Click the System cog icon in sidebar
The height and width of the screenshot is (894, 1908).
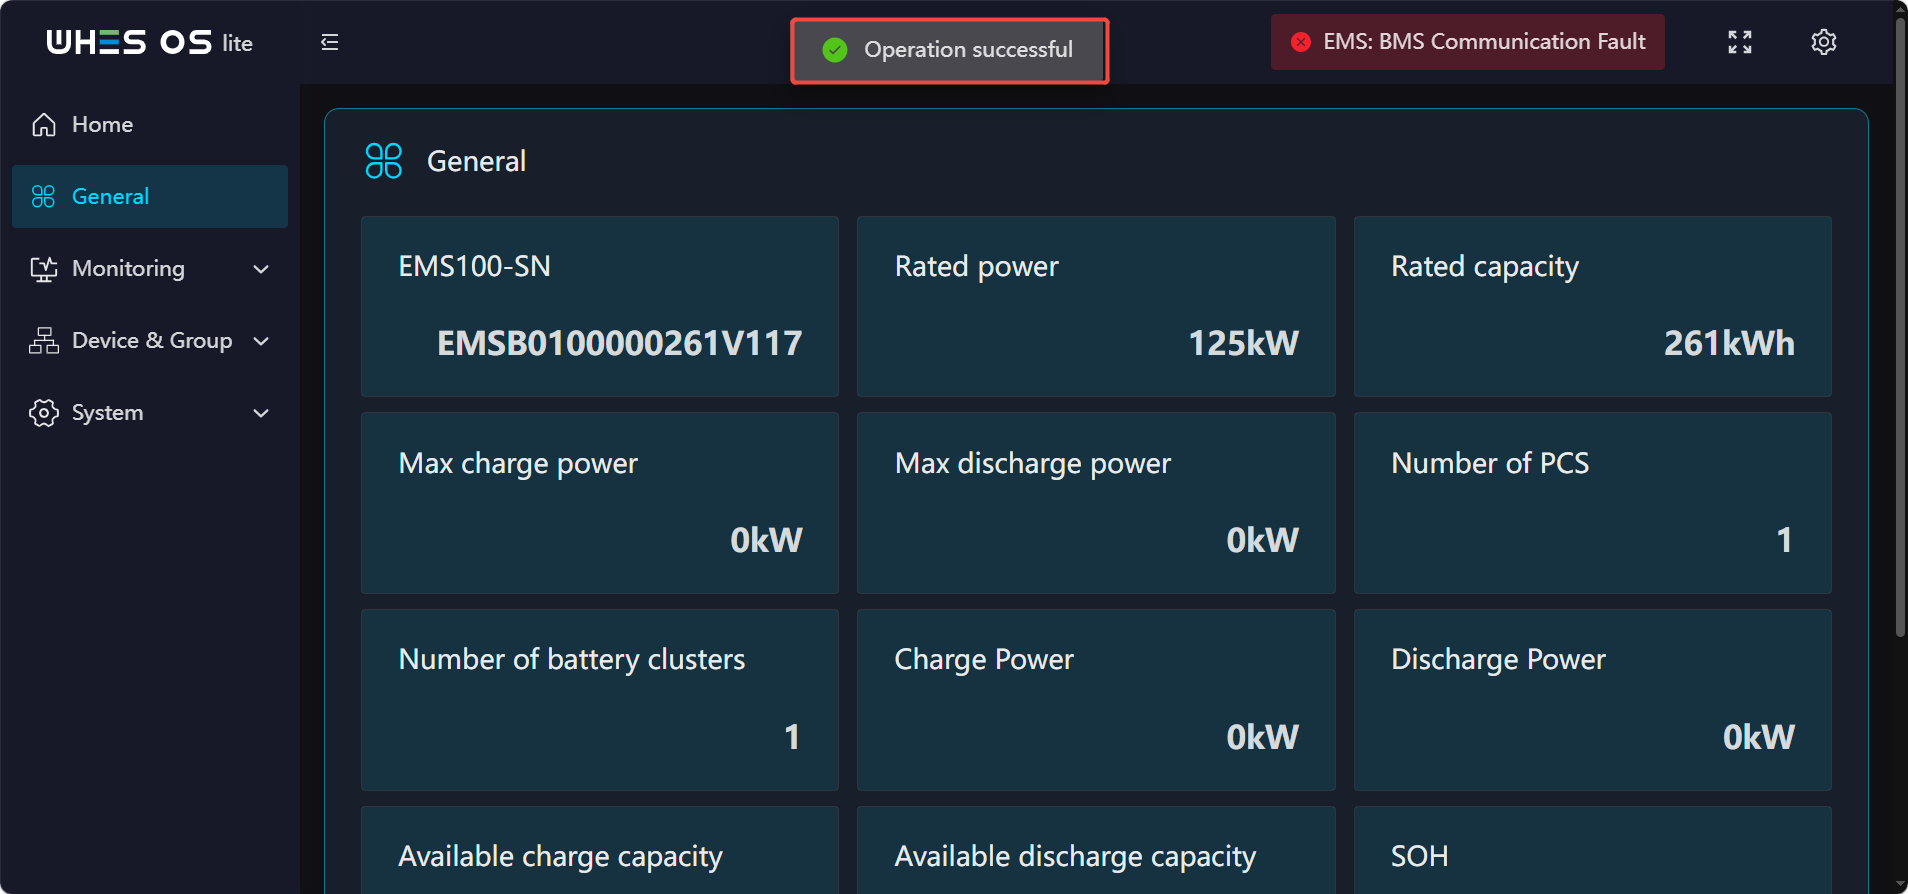pyautogui.click(x=44, y=412)
